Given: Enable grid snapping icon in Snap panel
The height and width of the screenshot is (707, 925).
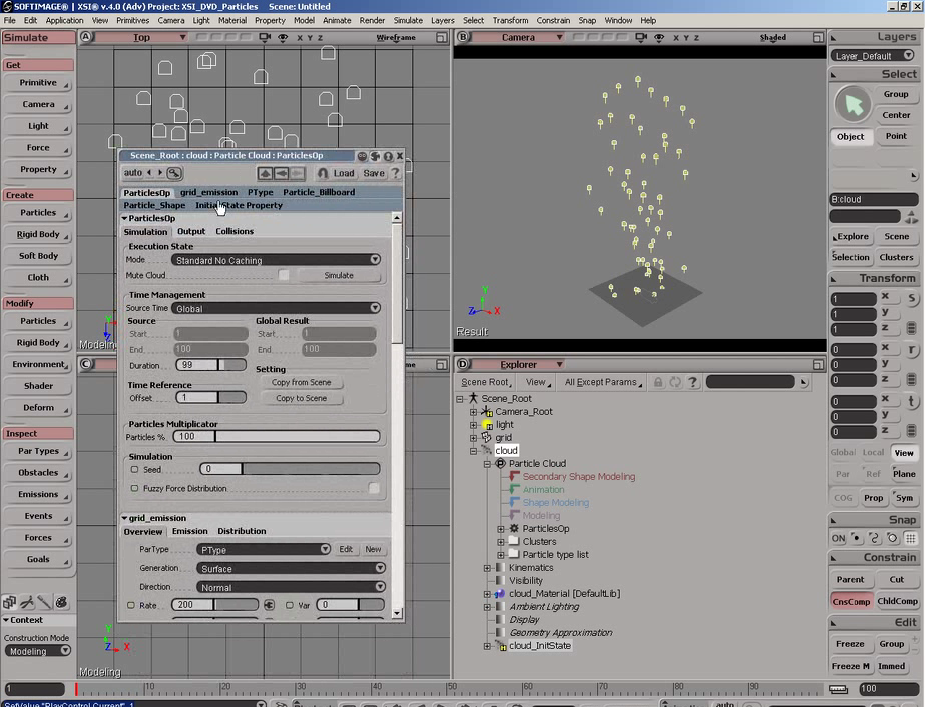Looking at the screenshot, I should 911,538.
